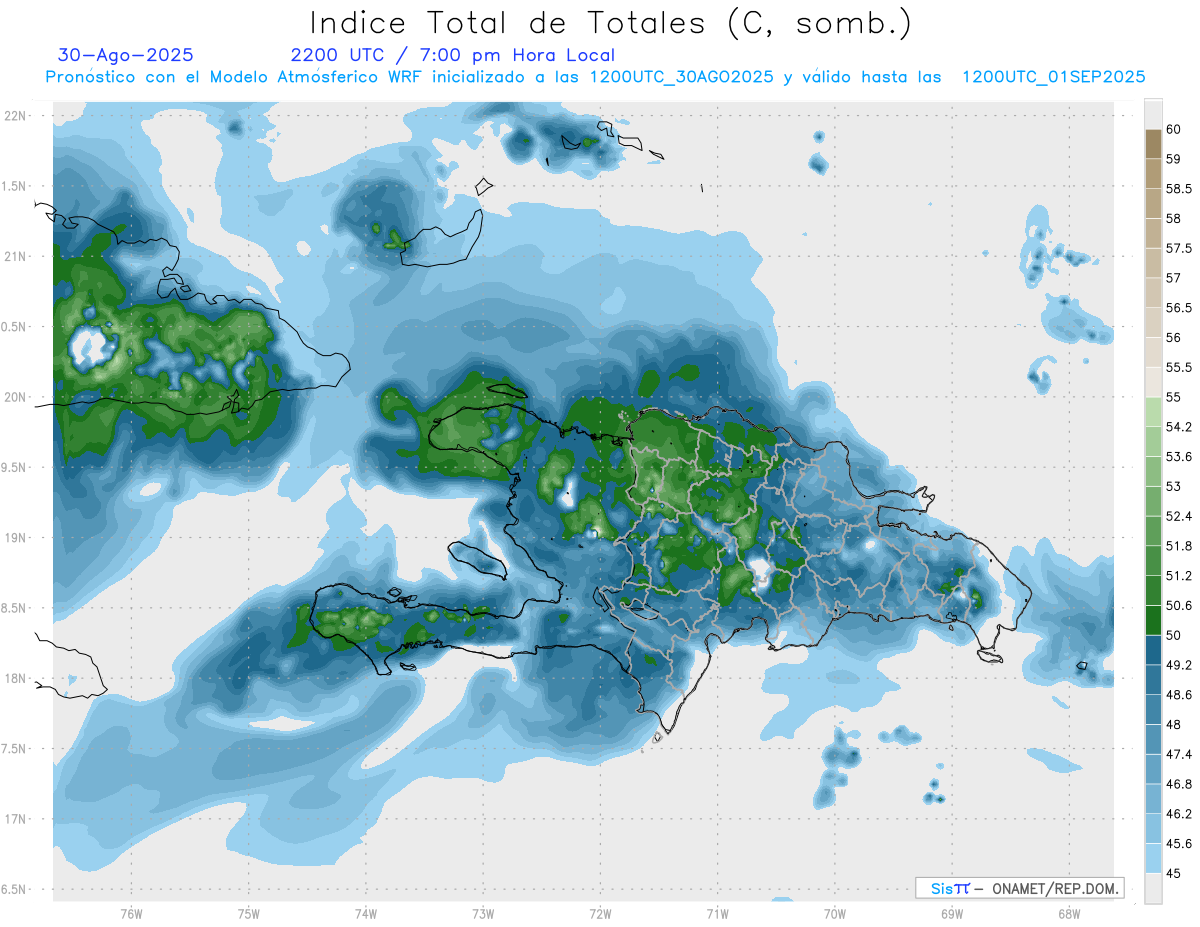Screen dimensions: 1200x927
Task: Pick the beige swatch between 56 and 56.5
Action: click(x=1153, y=322)
